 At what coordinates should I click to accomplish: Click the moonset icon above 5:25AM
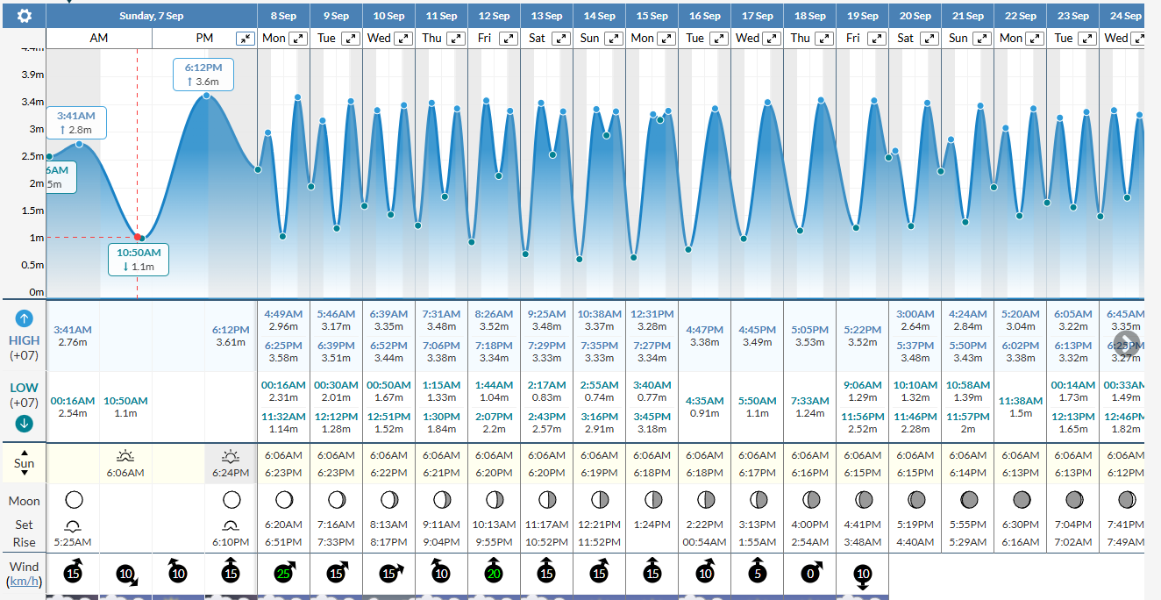pyautogui.click(x=73, y=525)
